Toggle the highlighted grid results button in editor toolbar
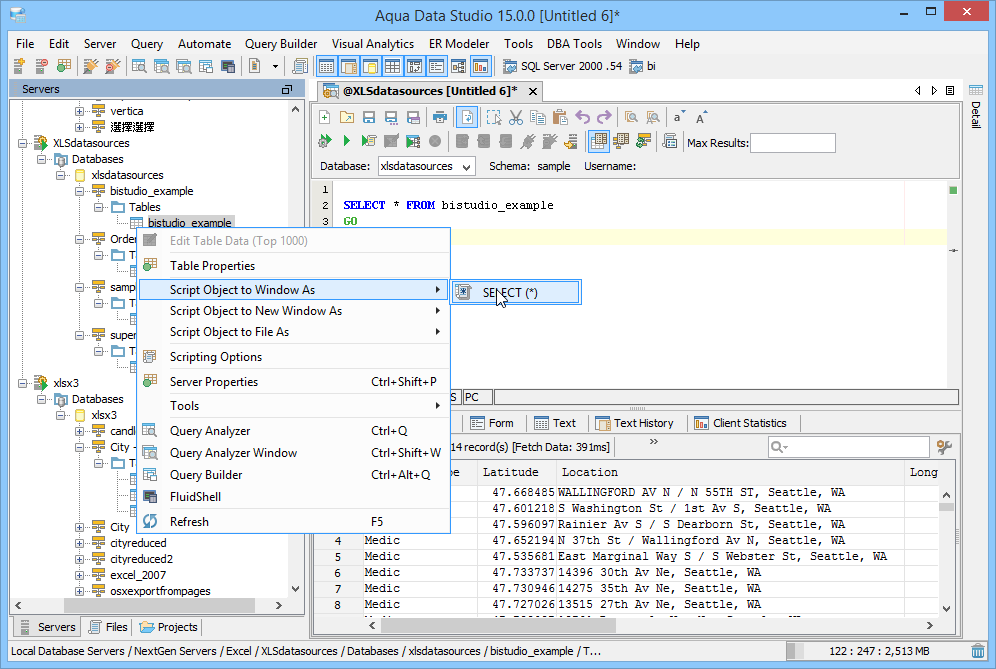This screenshot has width=996, height=669. pos(598,141)
